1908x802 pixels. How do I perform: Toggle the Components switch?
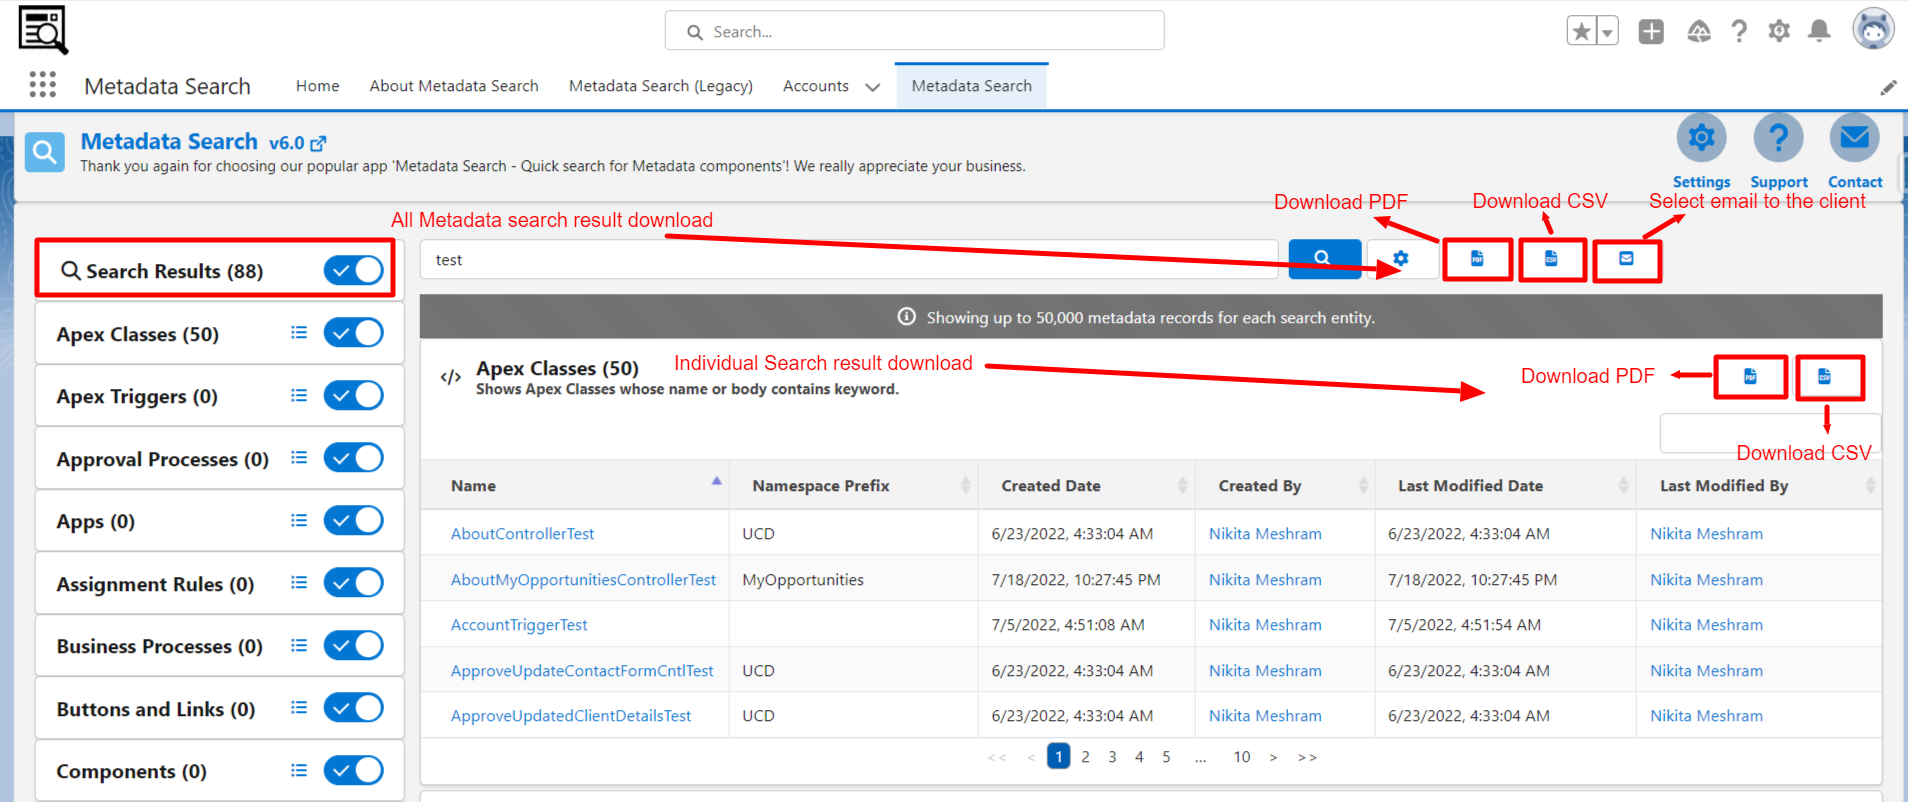pos(354,771)
